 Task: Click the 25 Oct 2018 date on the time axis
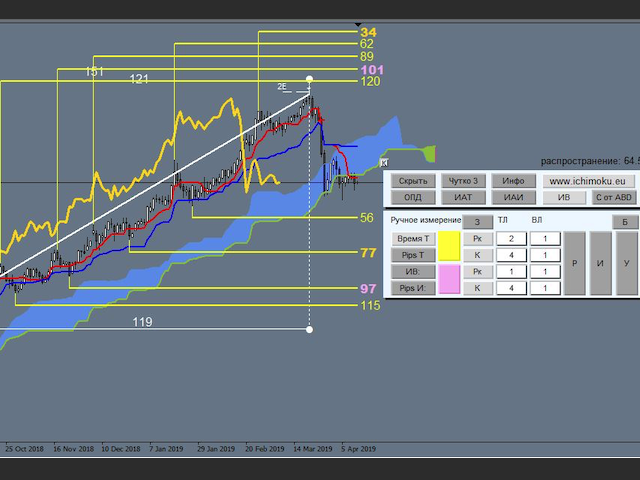click(24, 449)
